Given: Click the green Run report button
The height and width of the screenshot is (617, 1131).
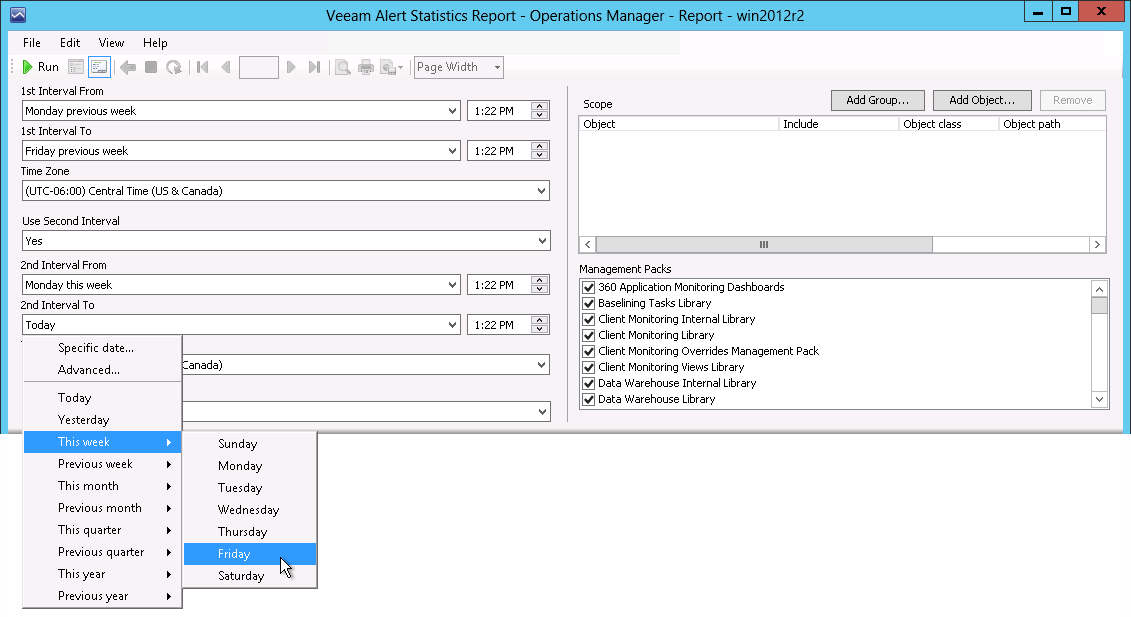Looking at the screenshot, I should [x=40, y=67].
